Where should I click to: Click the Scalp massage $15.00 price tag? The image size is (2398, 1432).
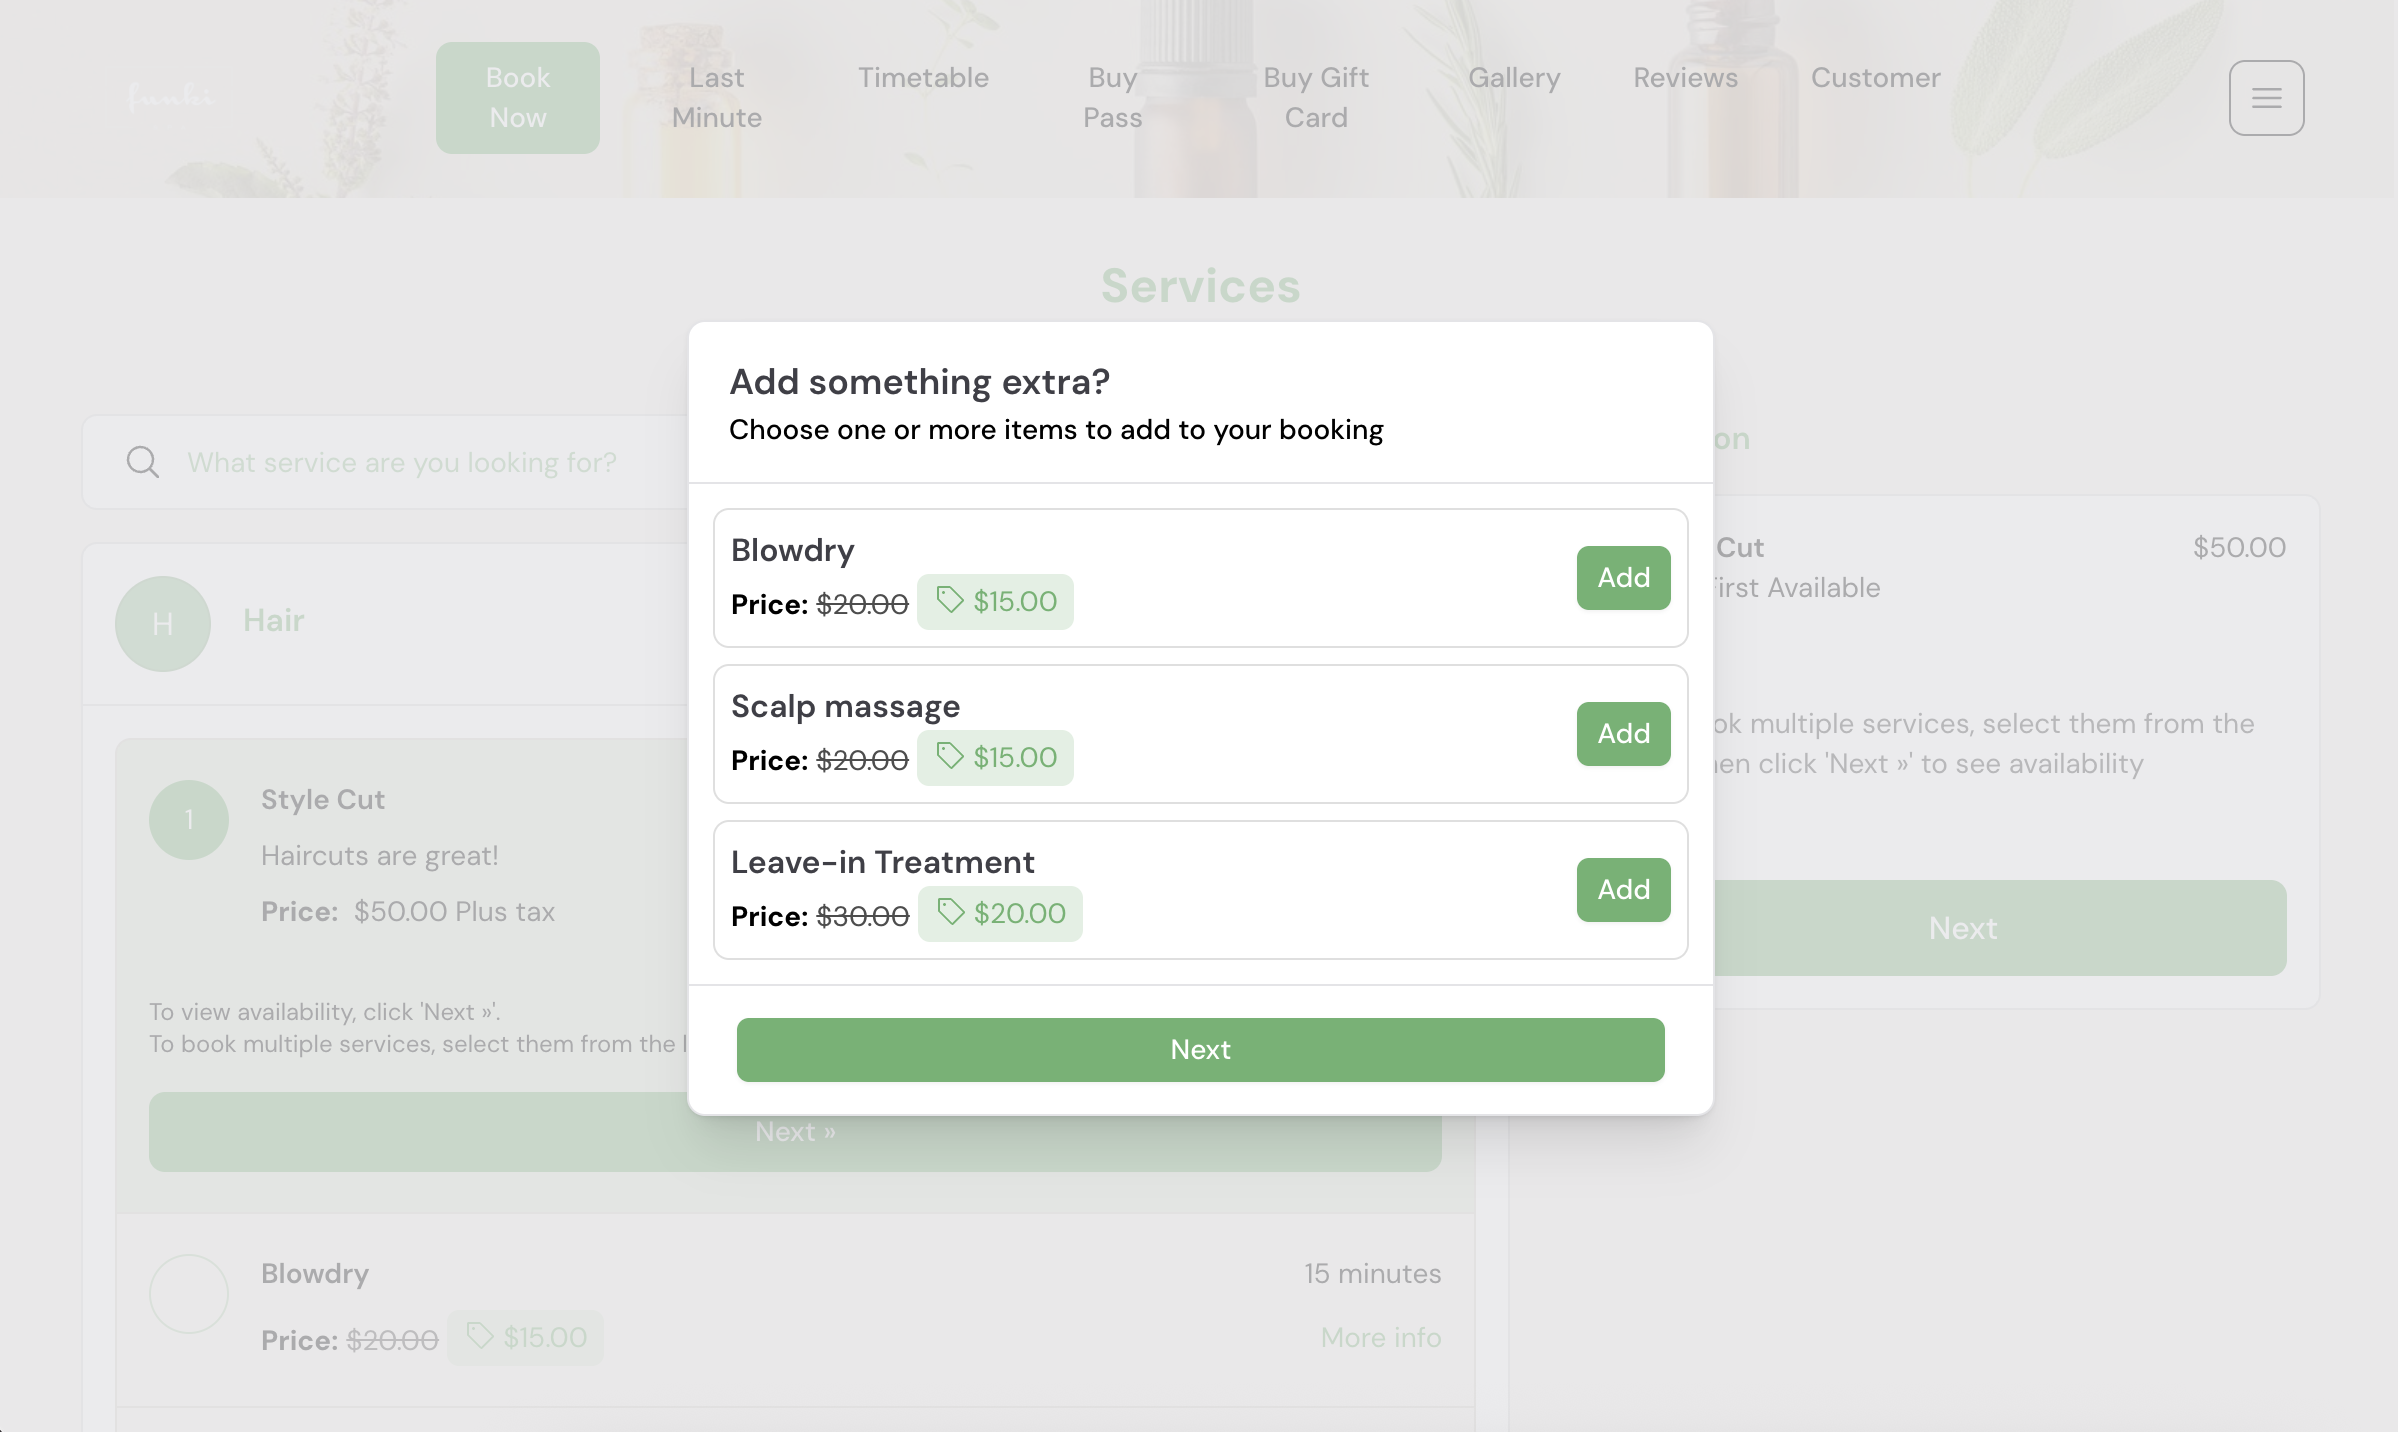coord(995,758)
